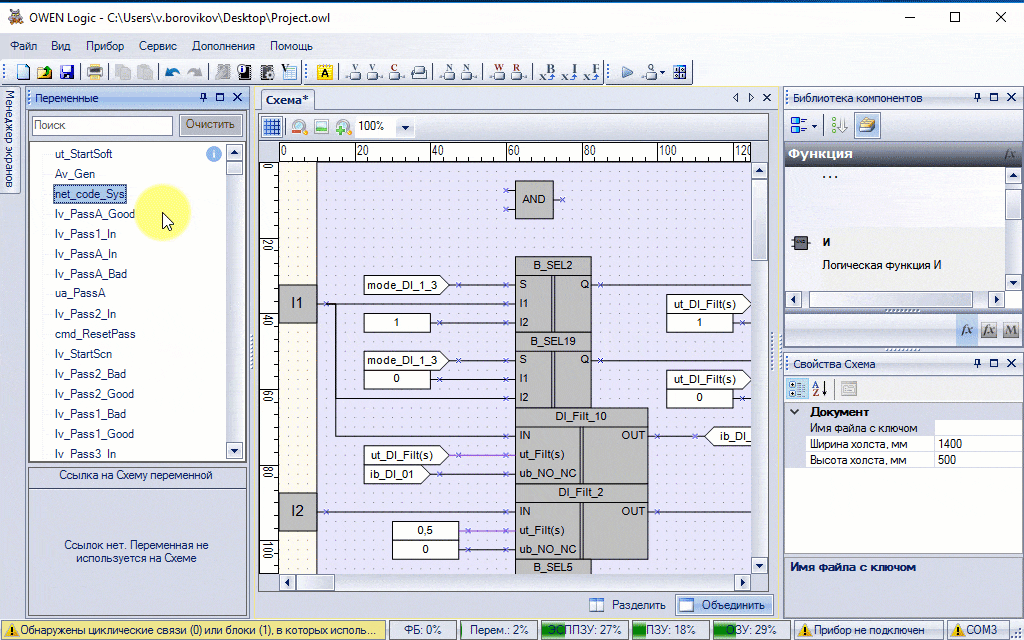
Task: Click the Save project toolbar icon
Action: pos(67,72)
